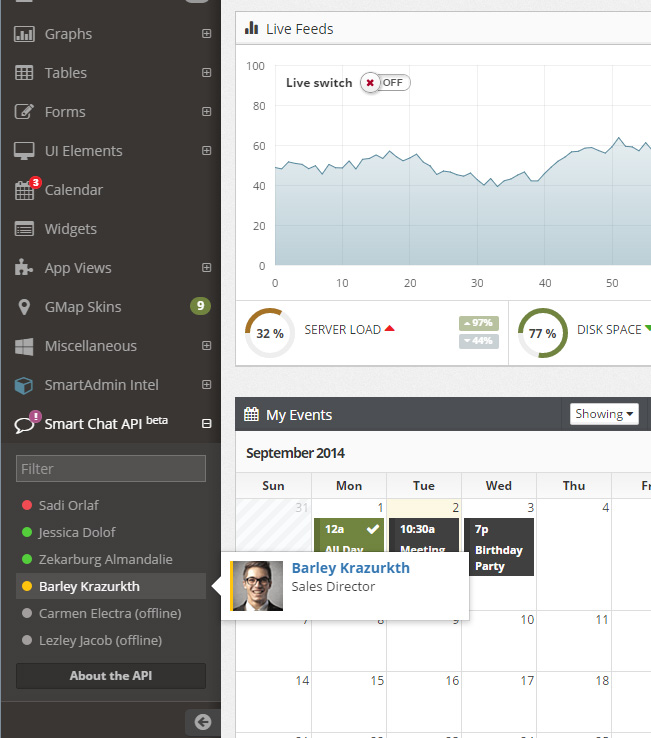Toggle the Live switch on
651x738 pixels.
point(385,83)
